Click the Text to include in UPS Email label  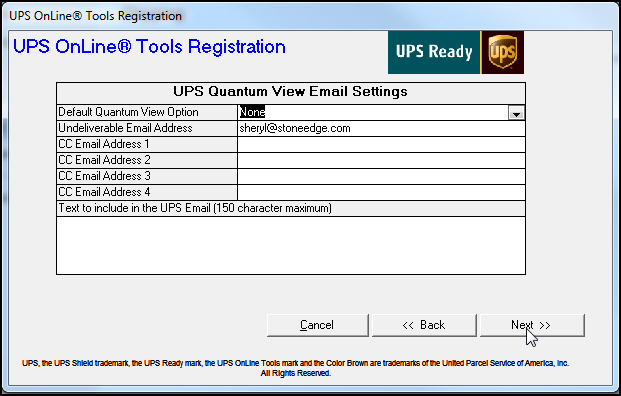[x=195, y=208]
